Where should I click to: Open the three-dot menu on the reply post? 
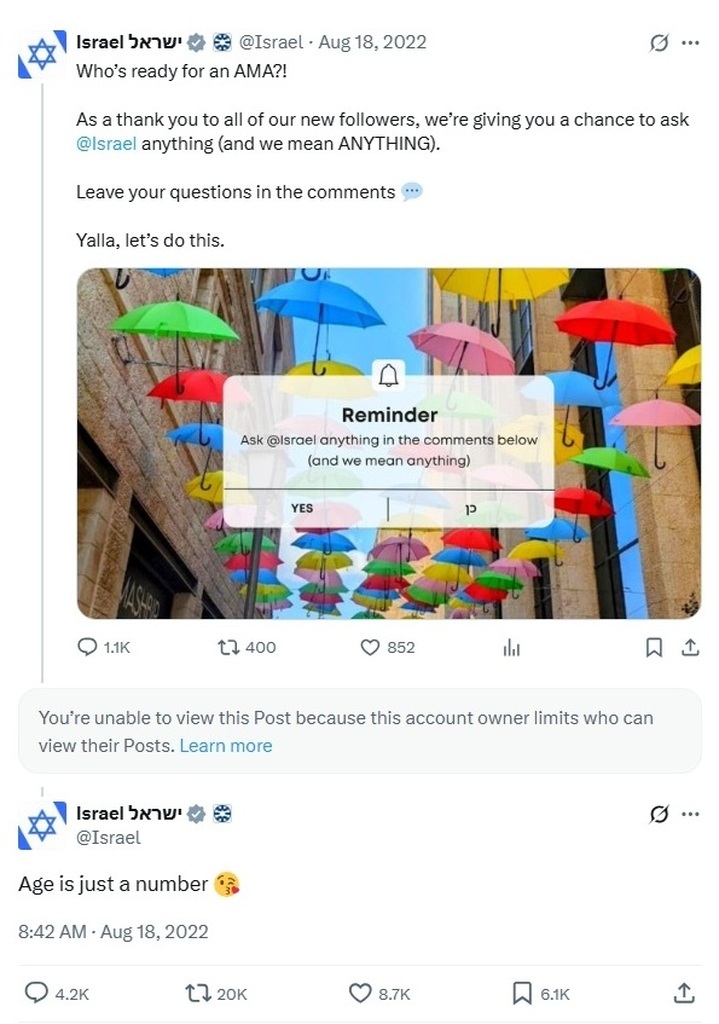point(690,814)
